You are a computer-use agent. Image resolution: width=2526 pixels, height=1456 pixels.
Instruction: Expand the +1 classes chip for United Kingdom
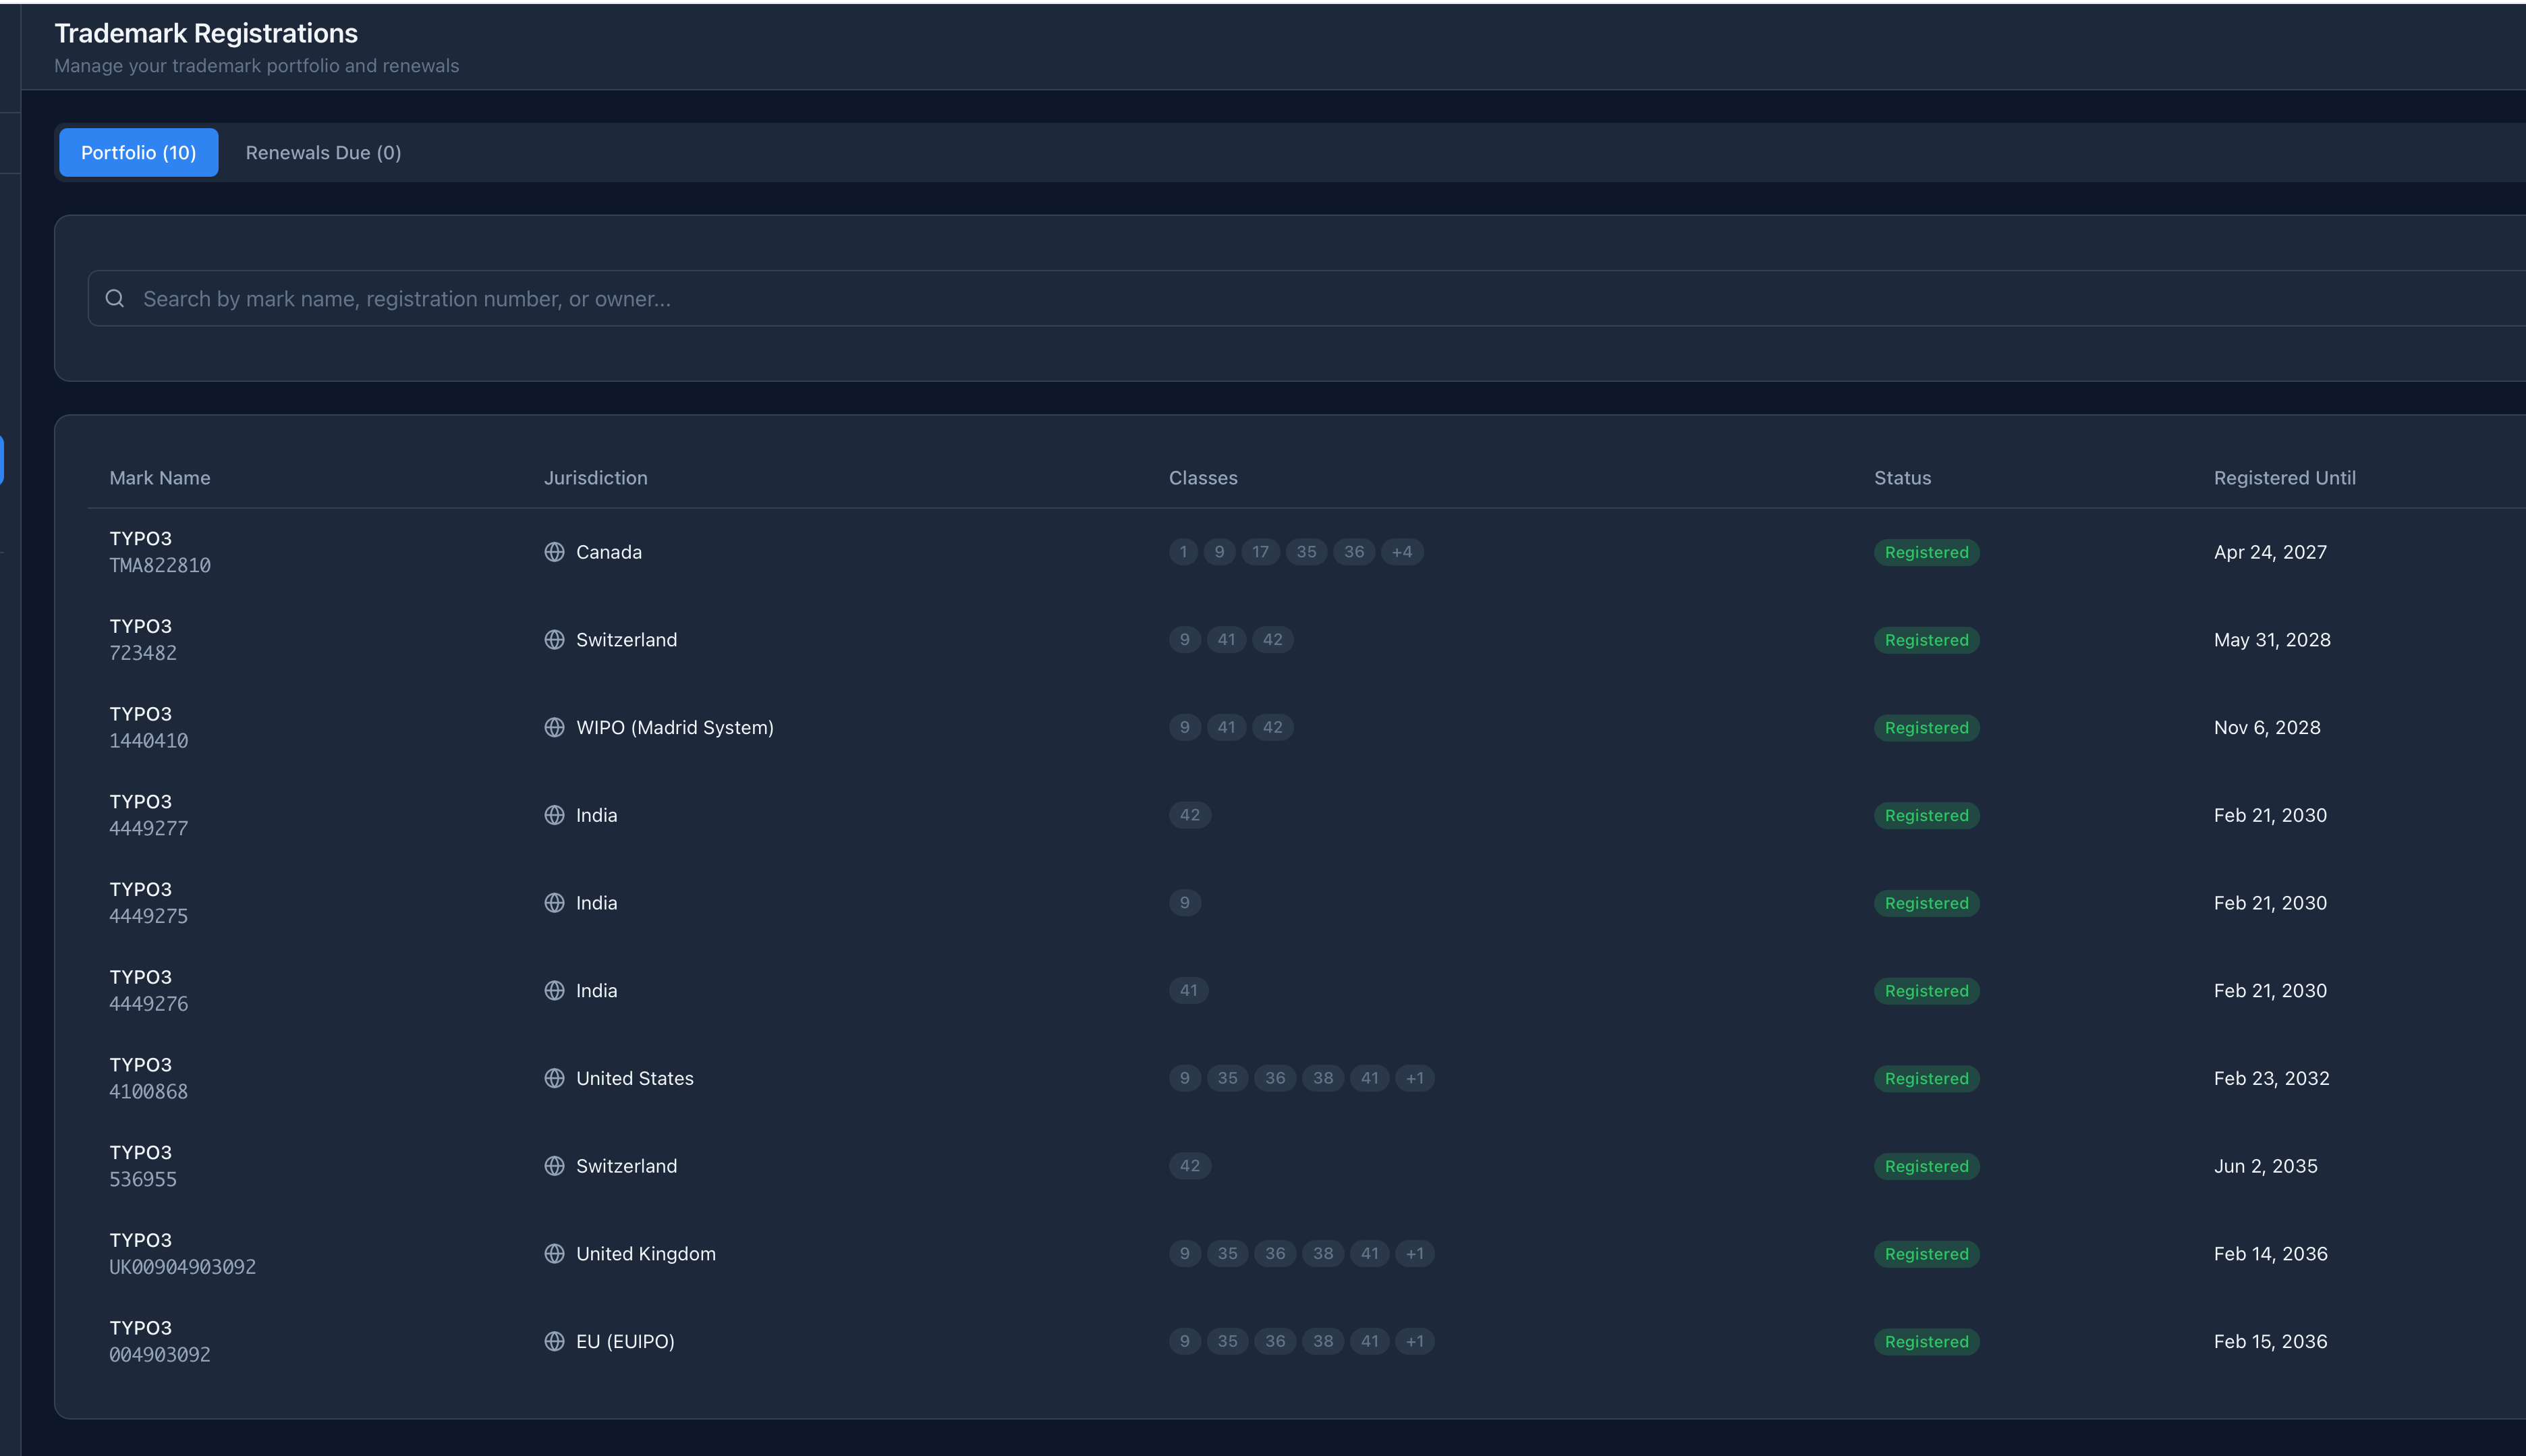1415,1254
